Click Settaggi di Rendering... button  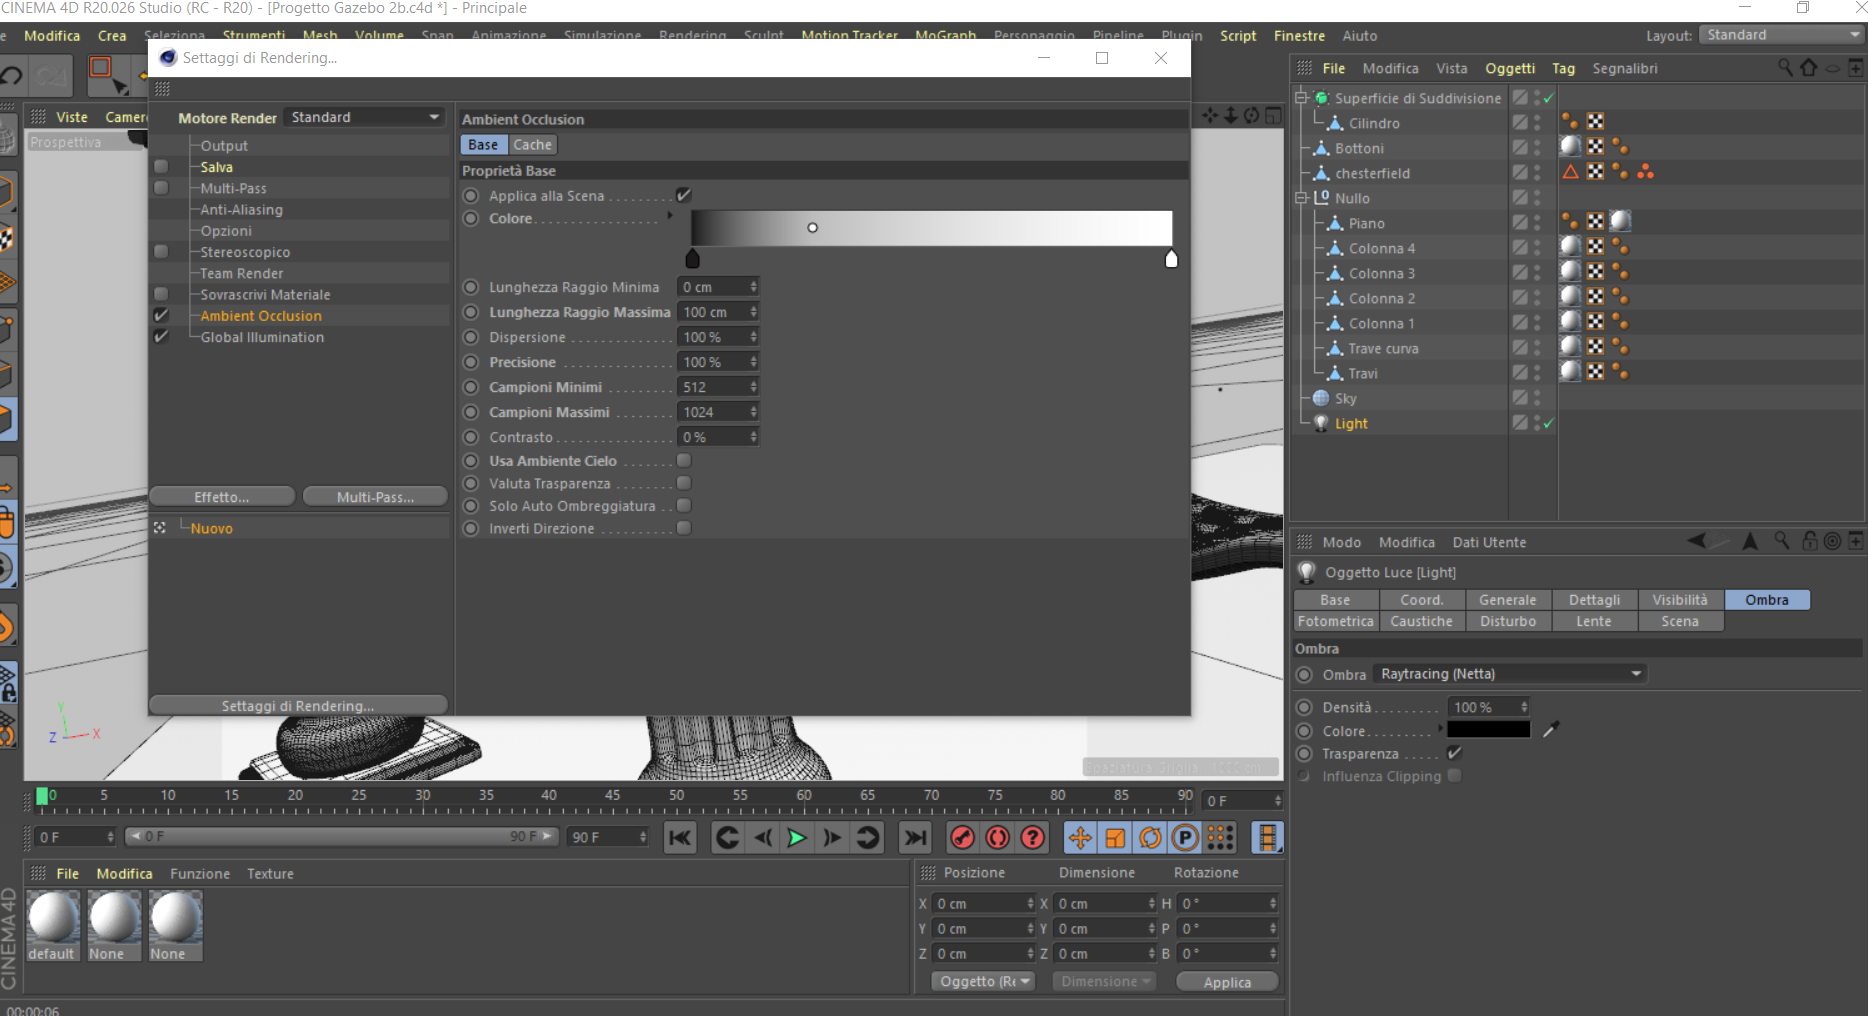pyautogui.click(x=298, y=705)
